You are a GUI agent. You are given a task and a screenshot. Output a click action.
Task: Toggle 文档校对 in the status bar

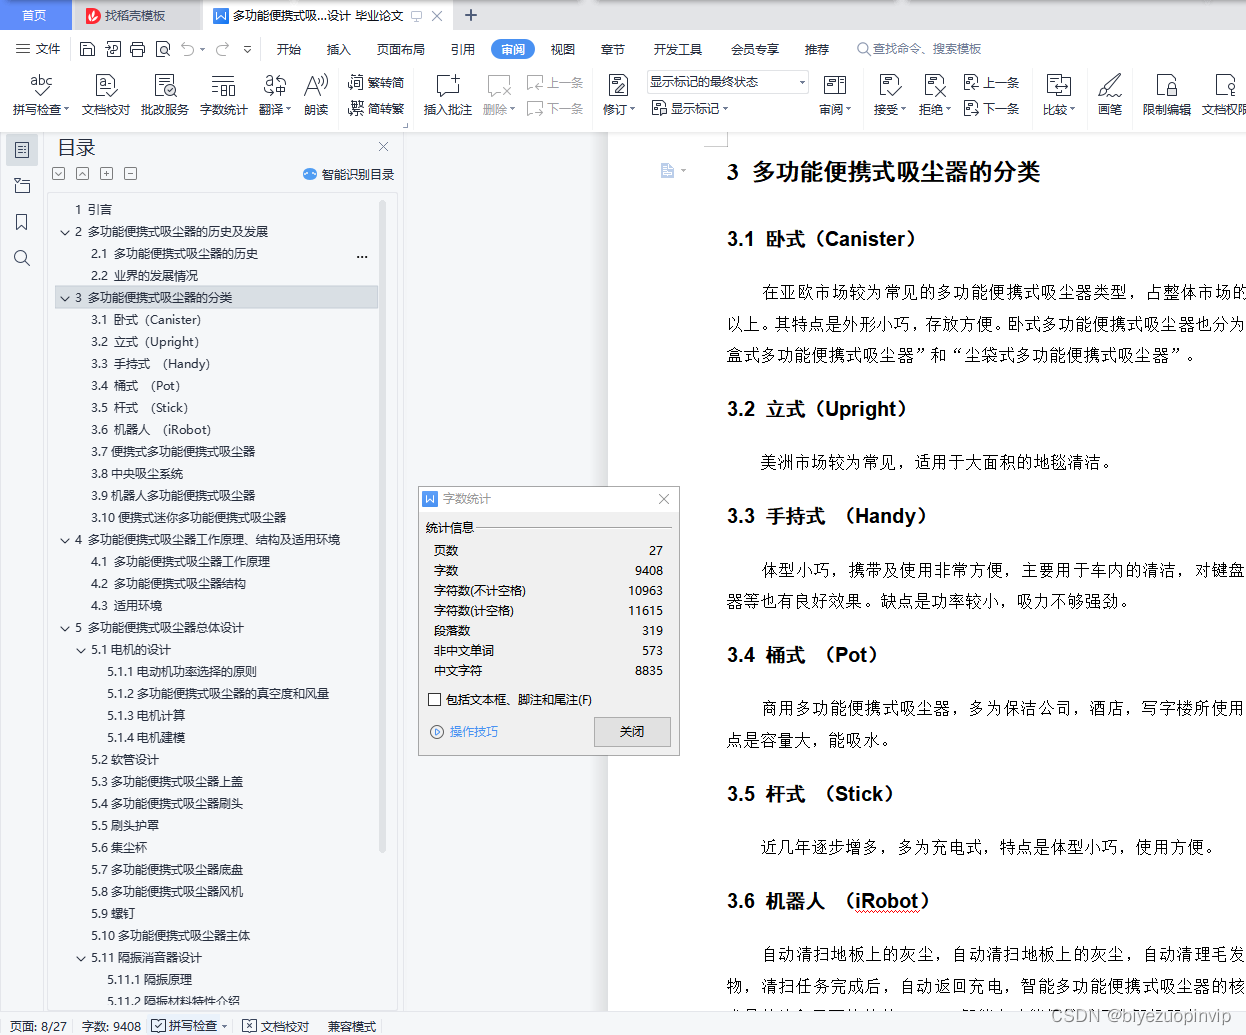pyautogui.click(x=276, y=1026)
